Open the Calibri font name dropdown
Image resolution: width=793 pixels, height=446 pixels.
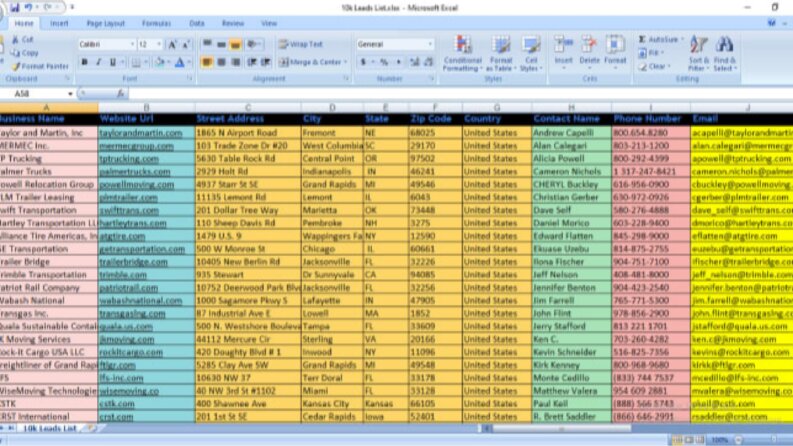133,44
